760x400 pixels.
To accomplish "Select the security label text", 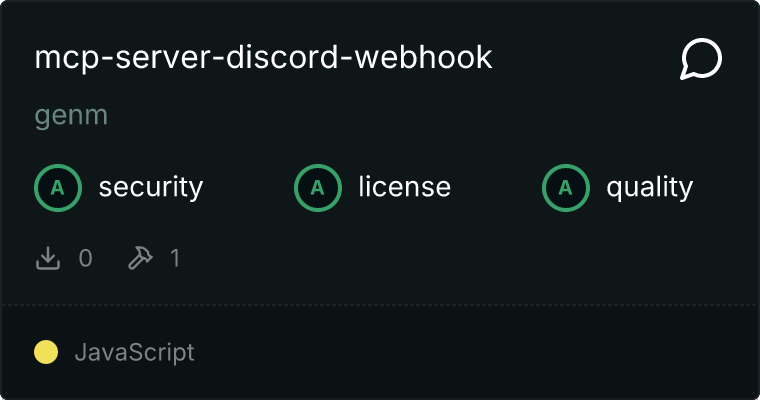I will pos(151,188).
